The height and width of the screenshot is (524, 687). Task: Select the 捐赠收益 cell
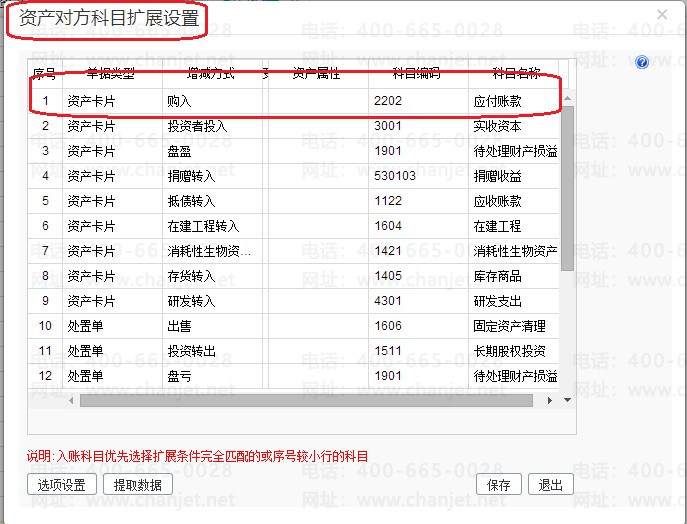pyautogui.click(x=513, y=176)
